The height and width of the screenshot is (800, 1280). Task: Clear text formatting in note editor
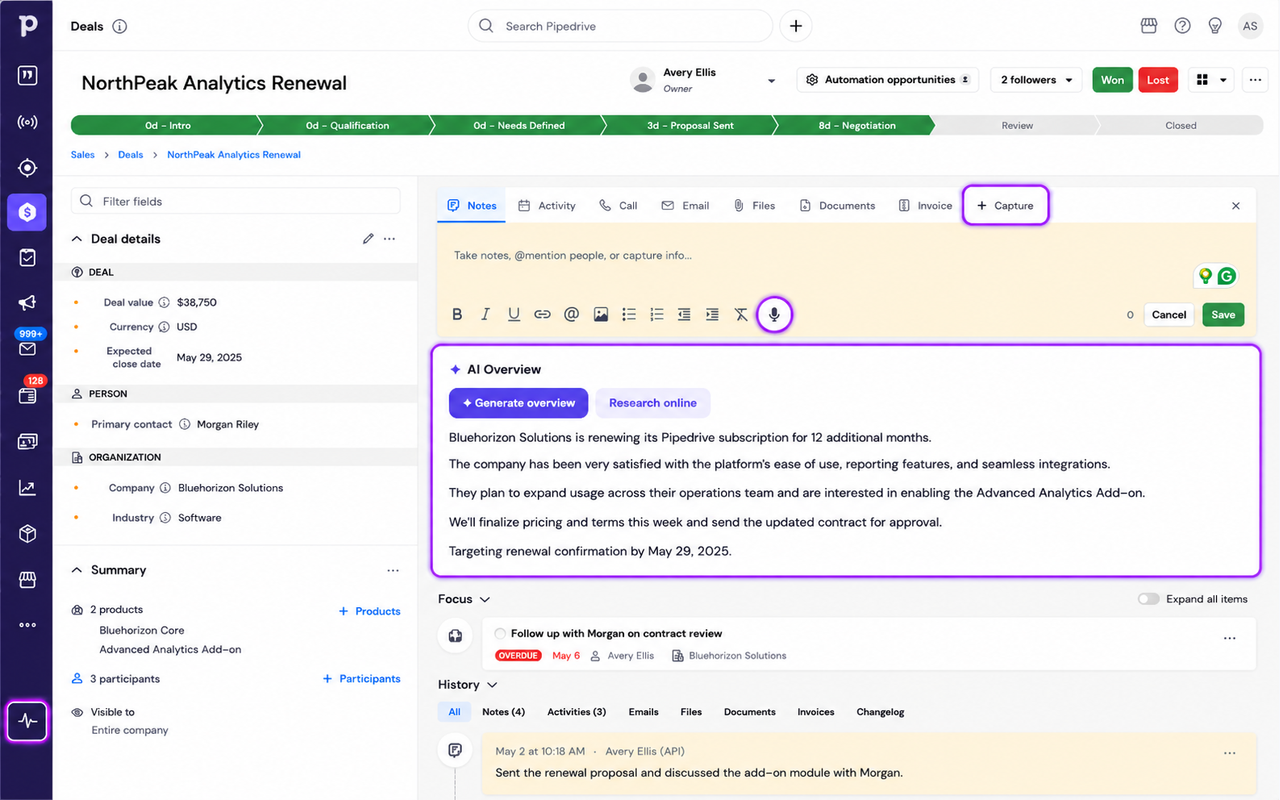(741, 314)
